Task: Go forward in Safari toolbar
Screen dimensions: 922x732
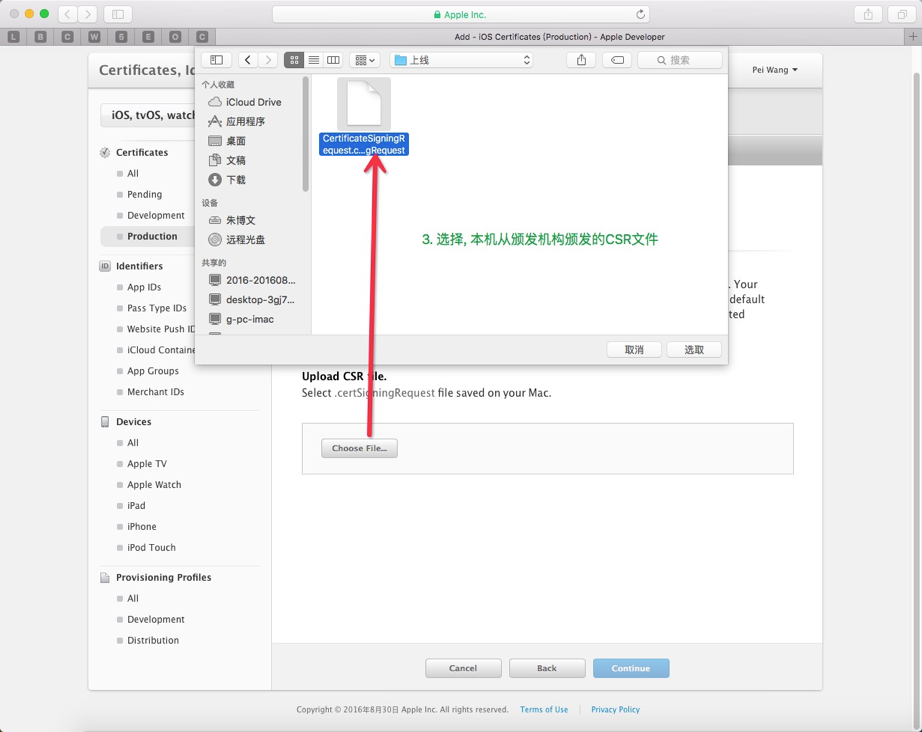Action: click(88, 14)
